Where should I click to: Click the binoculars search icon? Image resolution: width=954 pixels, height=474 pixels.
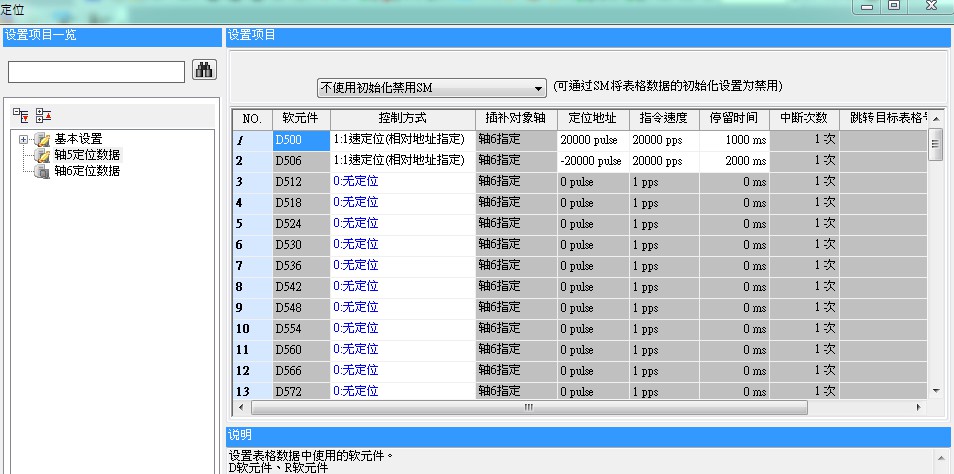click(x=204, y=70)
